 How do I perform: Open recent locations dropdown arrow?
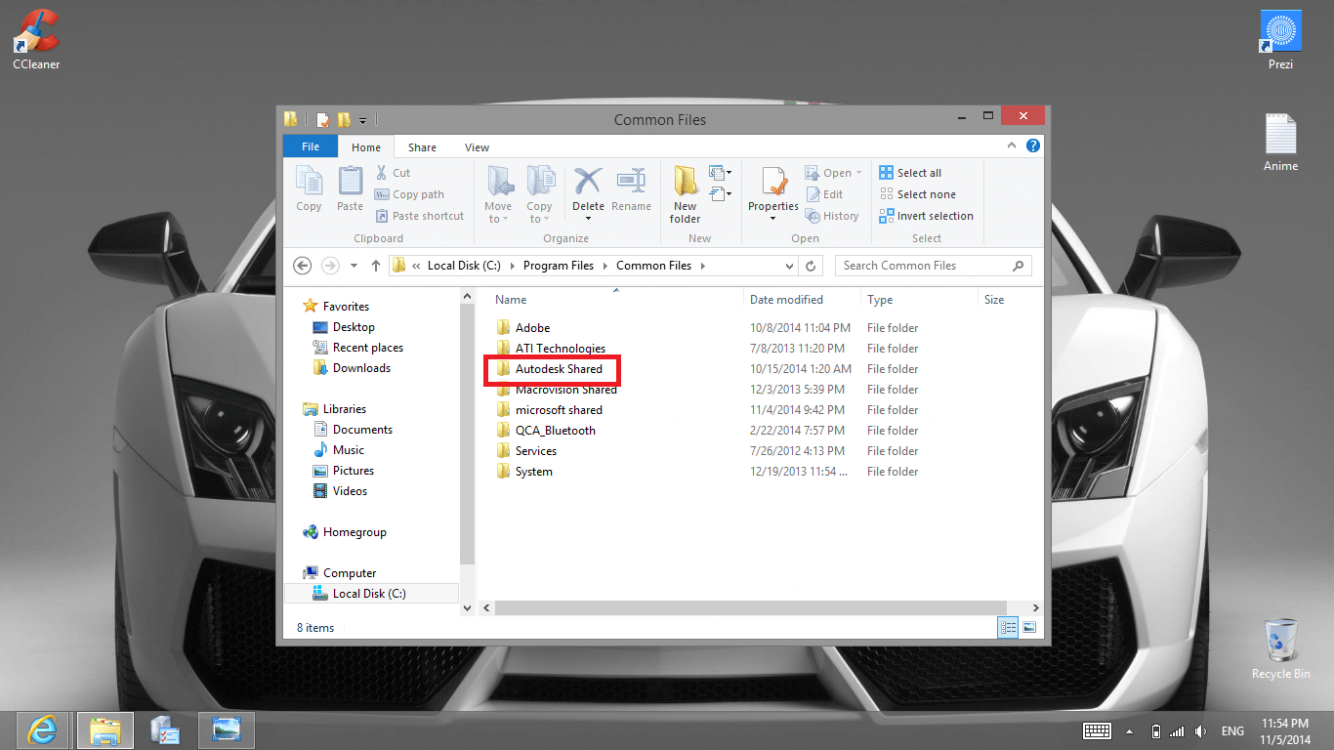[354, 266]
